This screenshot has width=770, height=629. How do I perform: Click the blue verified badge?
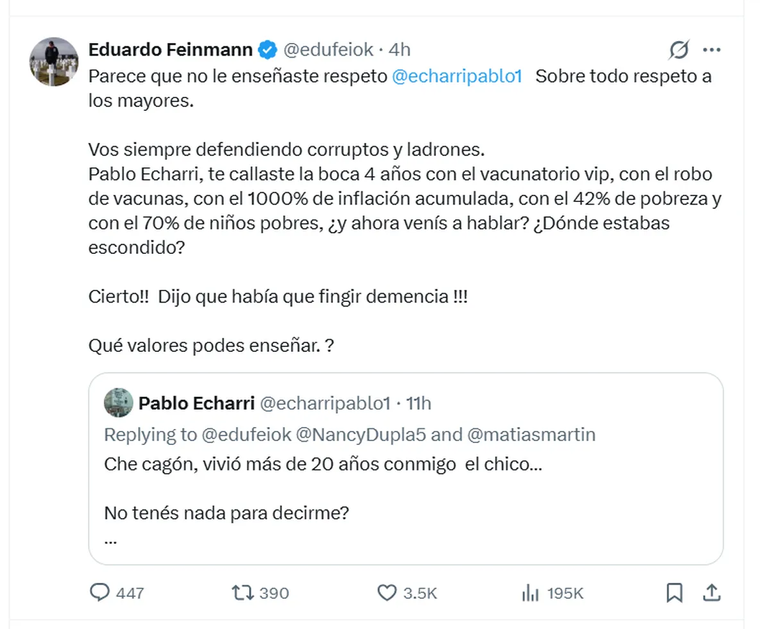269,49
